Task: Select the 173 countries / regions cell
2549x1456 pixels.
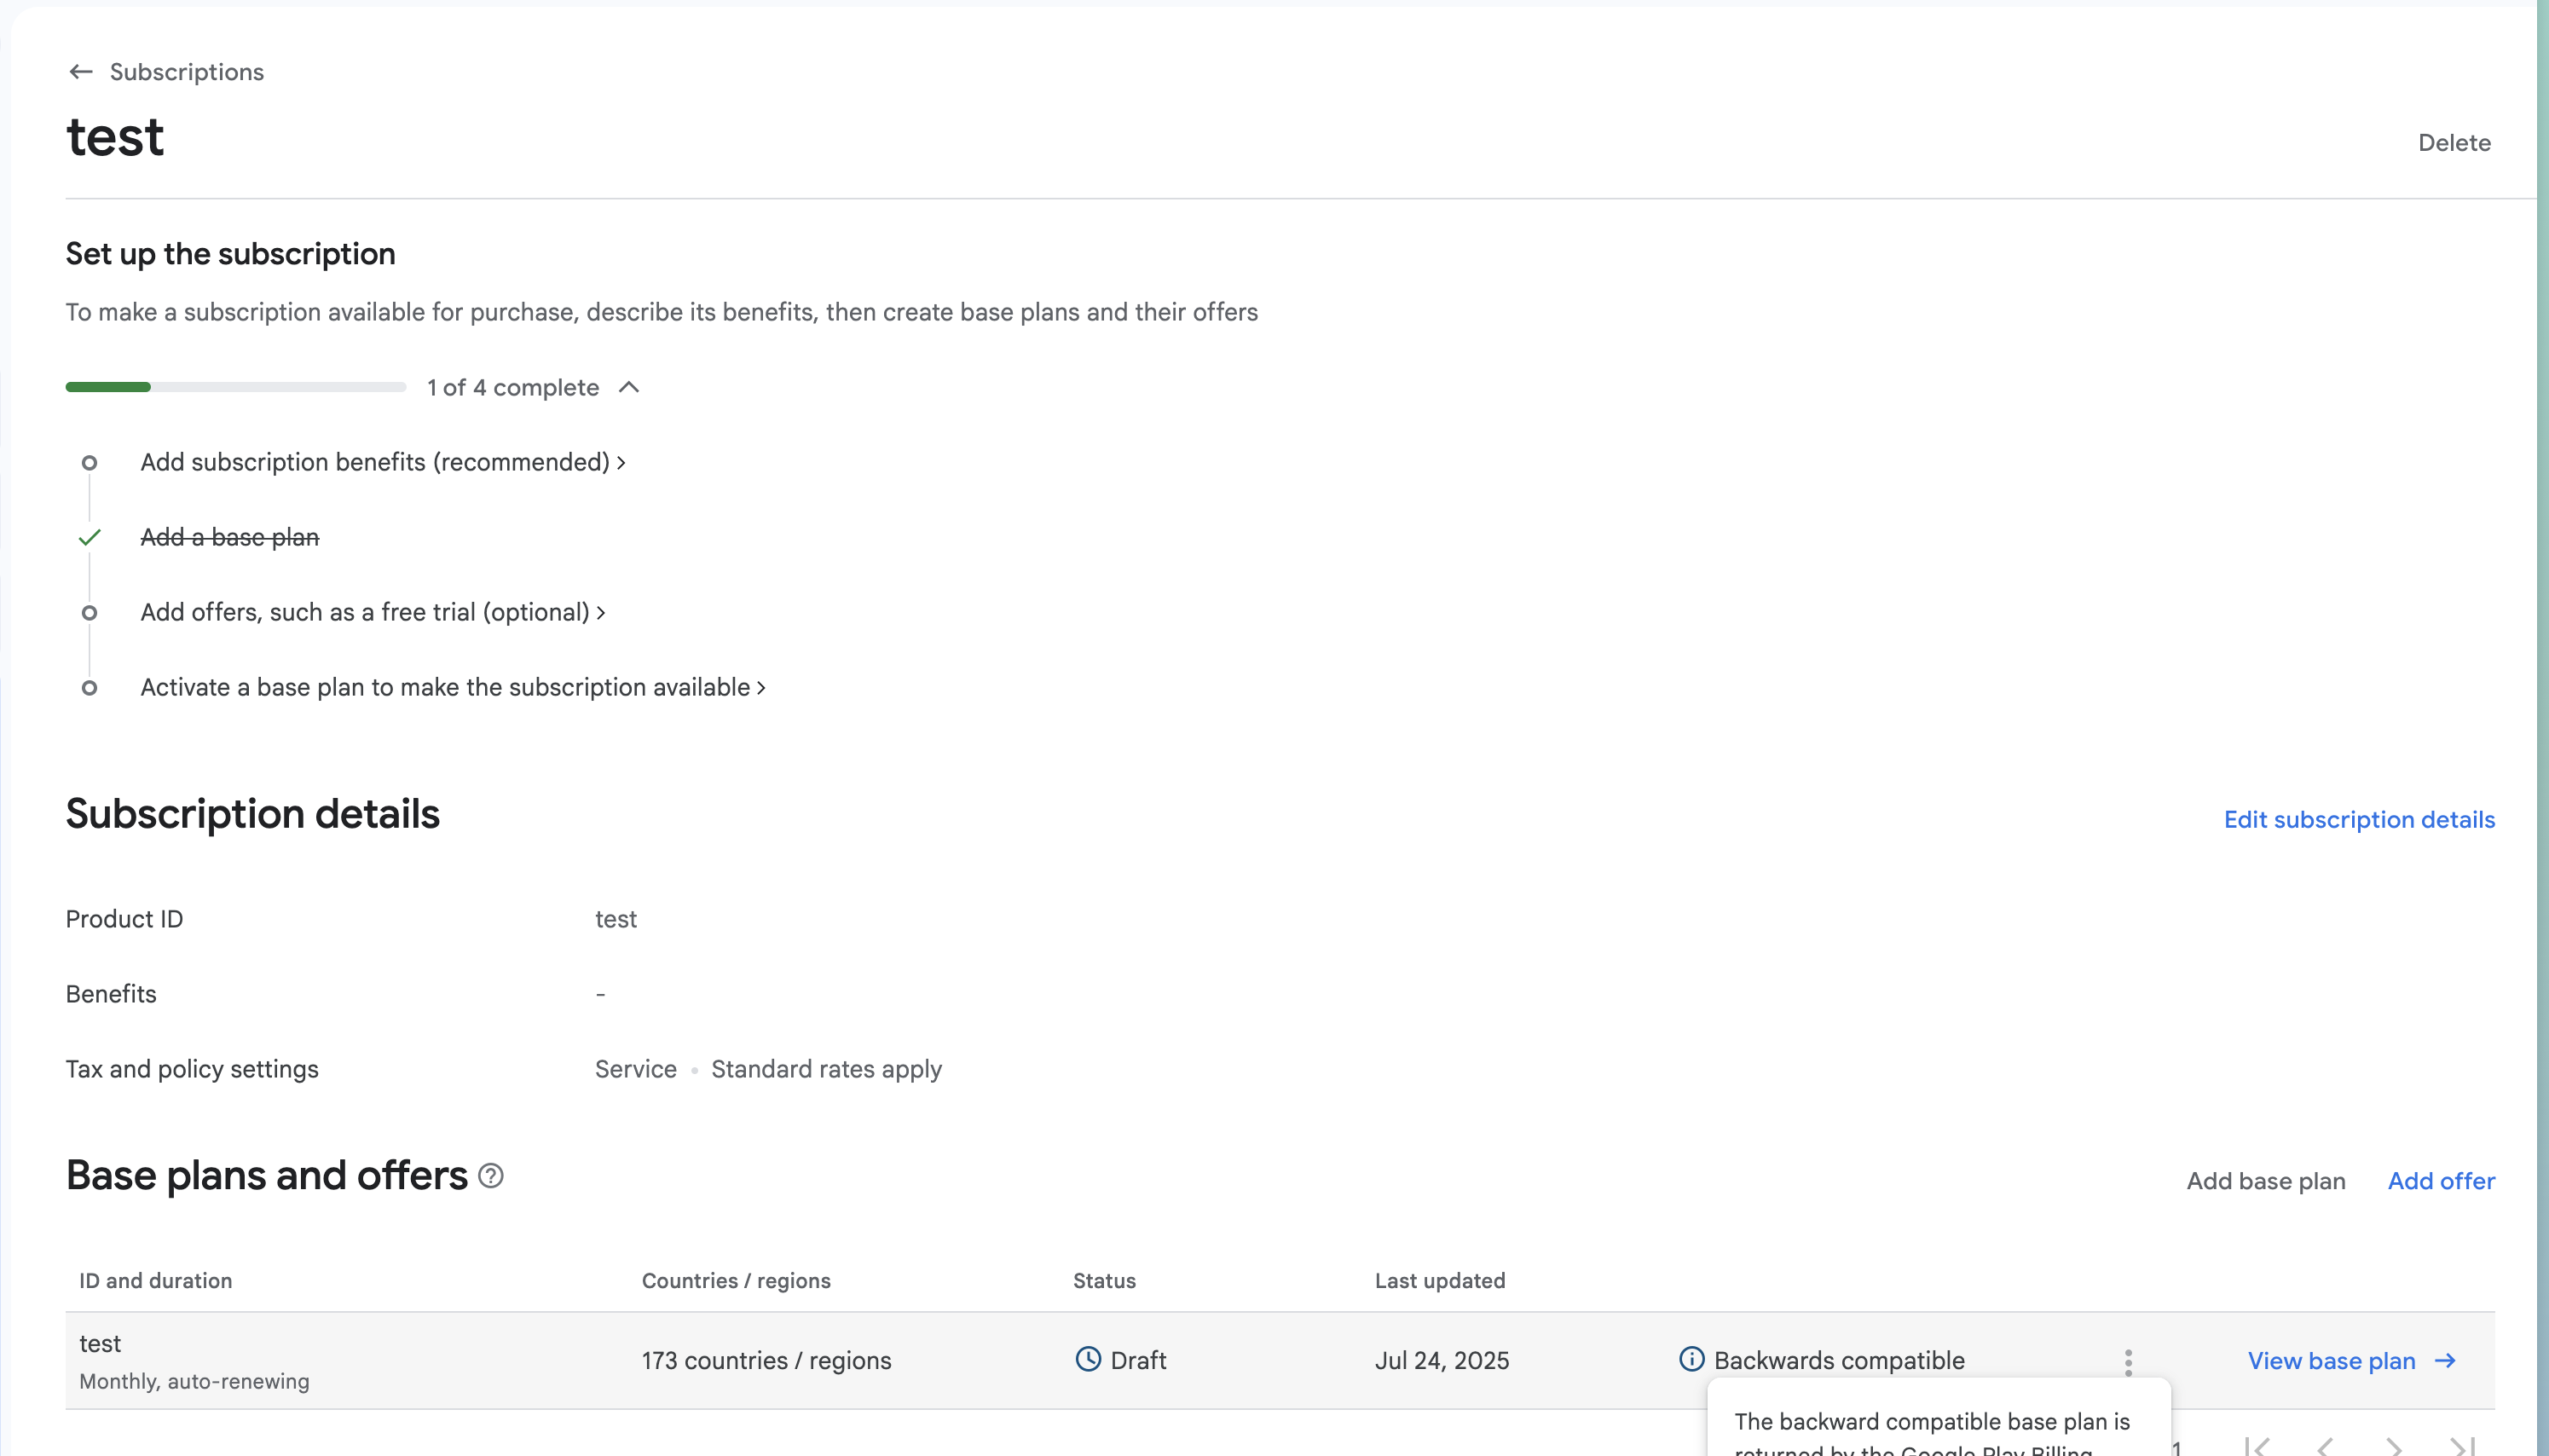Action: point(766,1361)
